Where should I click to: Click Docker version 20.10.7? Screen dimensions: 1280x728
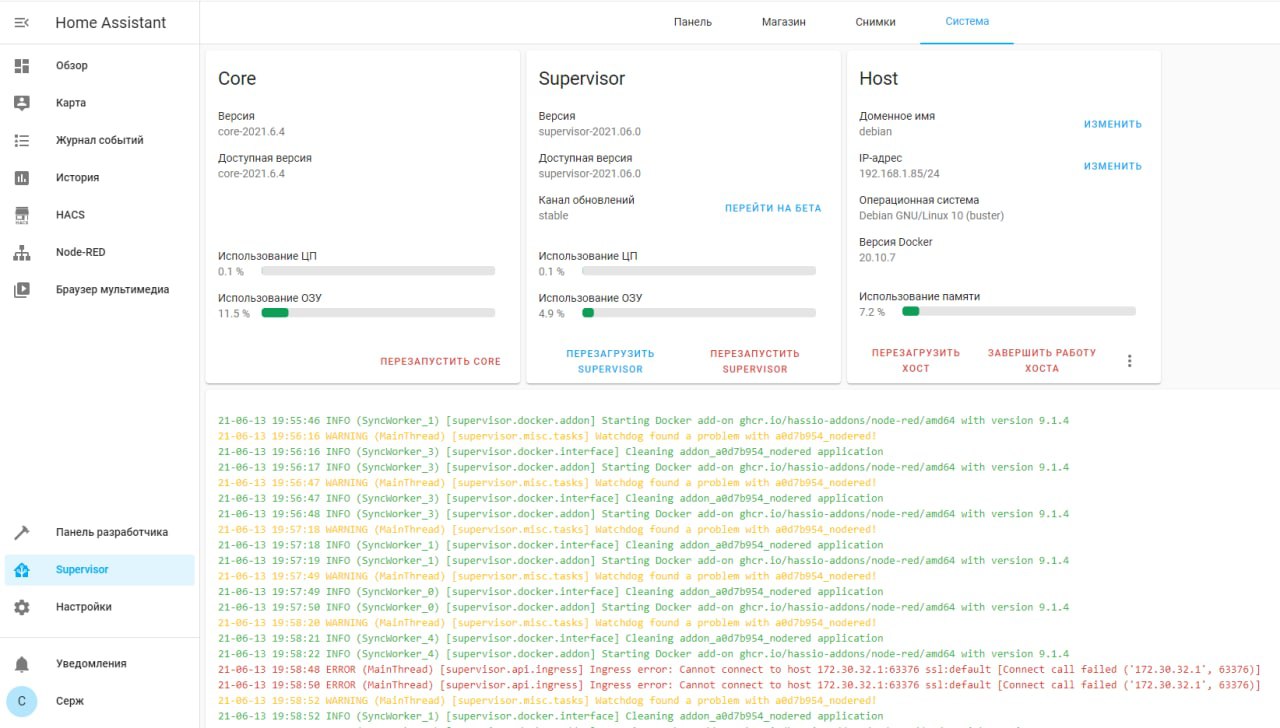pos(878,257)
